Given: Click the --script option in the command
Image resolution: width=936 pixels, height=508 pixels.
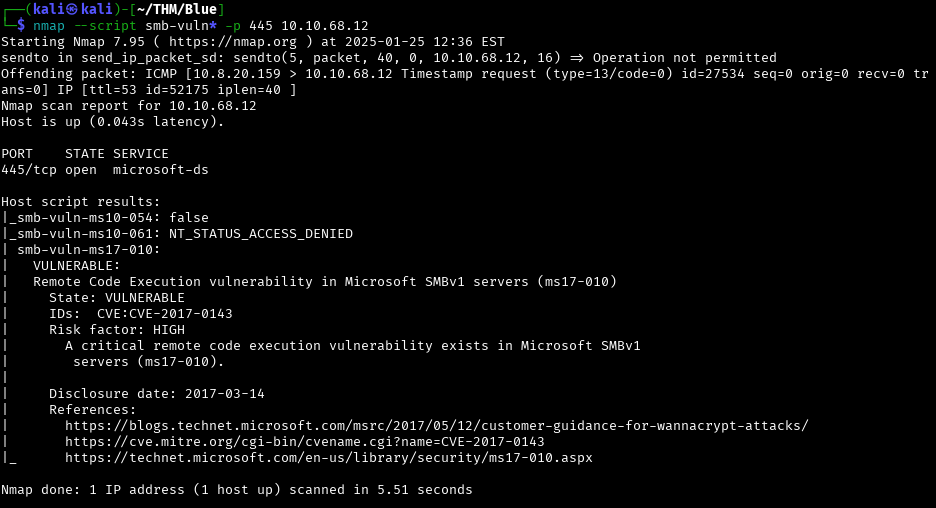Looking at the screenshot, I should (104, 25).
